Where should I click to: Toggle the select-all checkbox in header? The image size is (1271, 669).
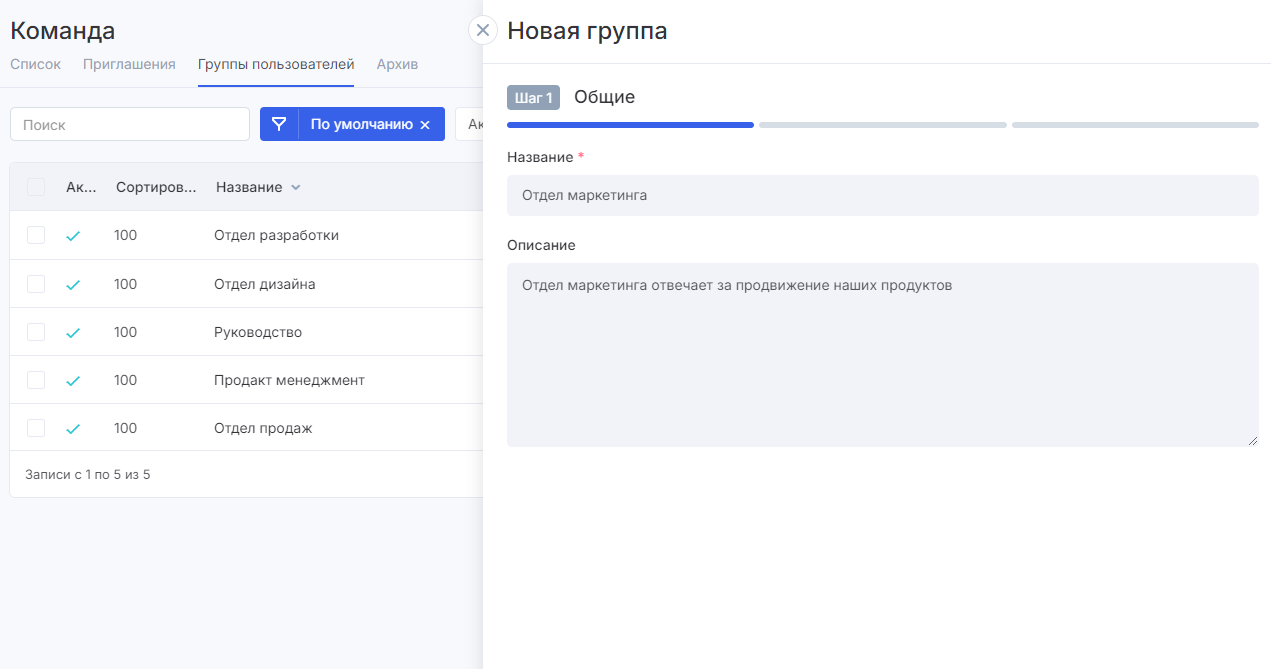point(36,187)
